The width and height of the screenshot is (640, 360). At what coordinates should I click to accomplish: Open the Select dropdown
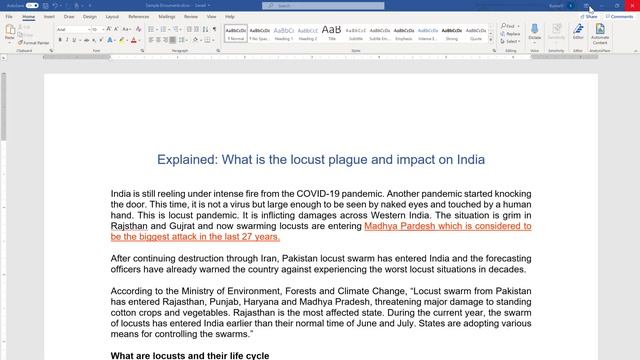(x=510, y=42)
